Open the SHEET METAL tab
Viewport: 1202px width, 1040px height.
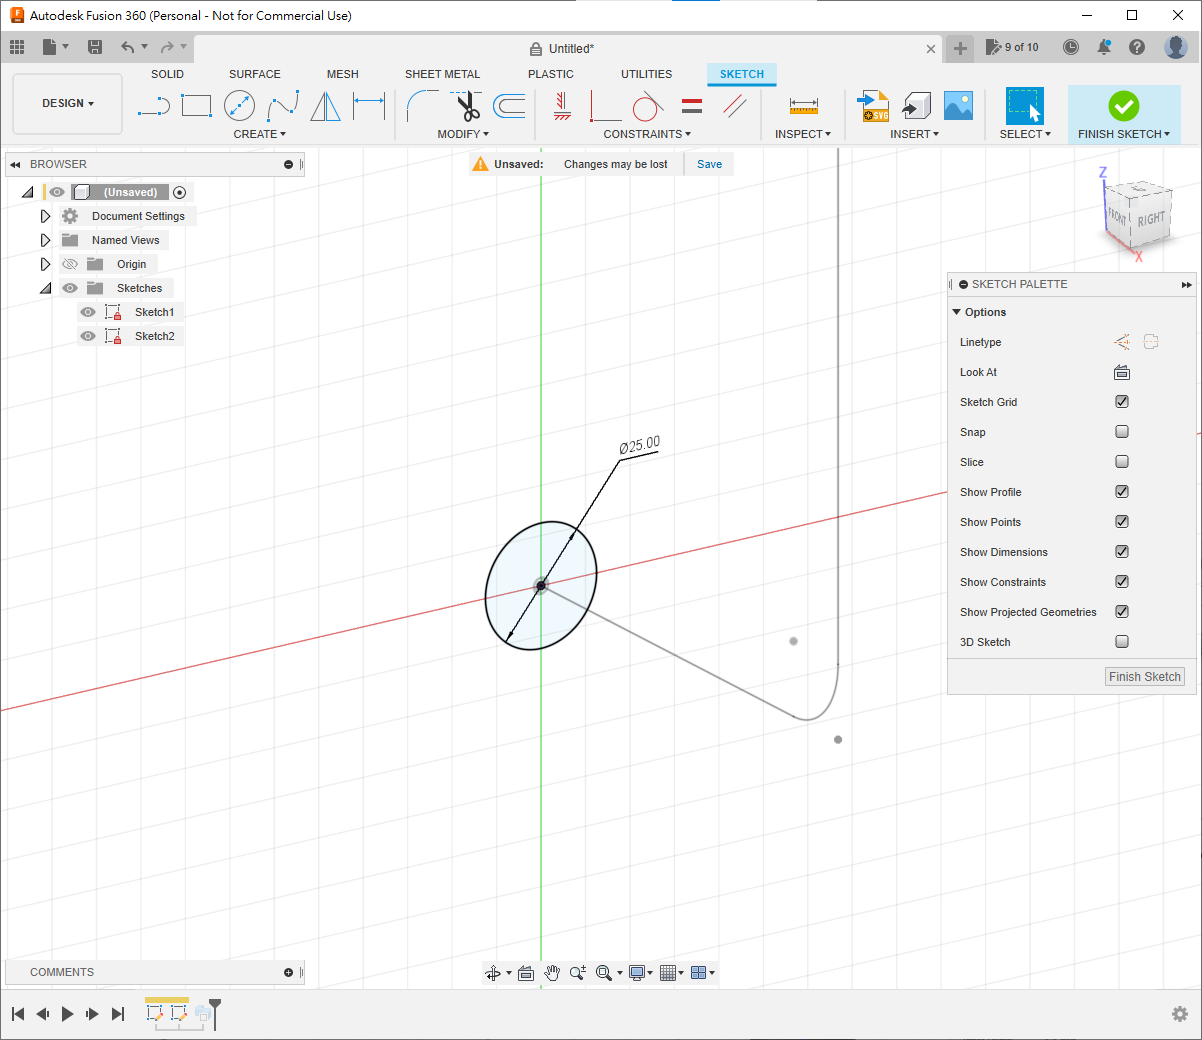(442, 74)
